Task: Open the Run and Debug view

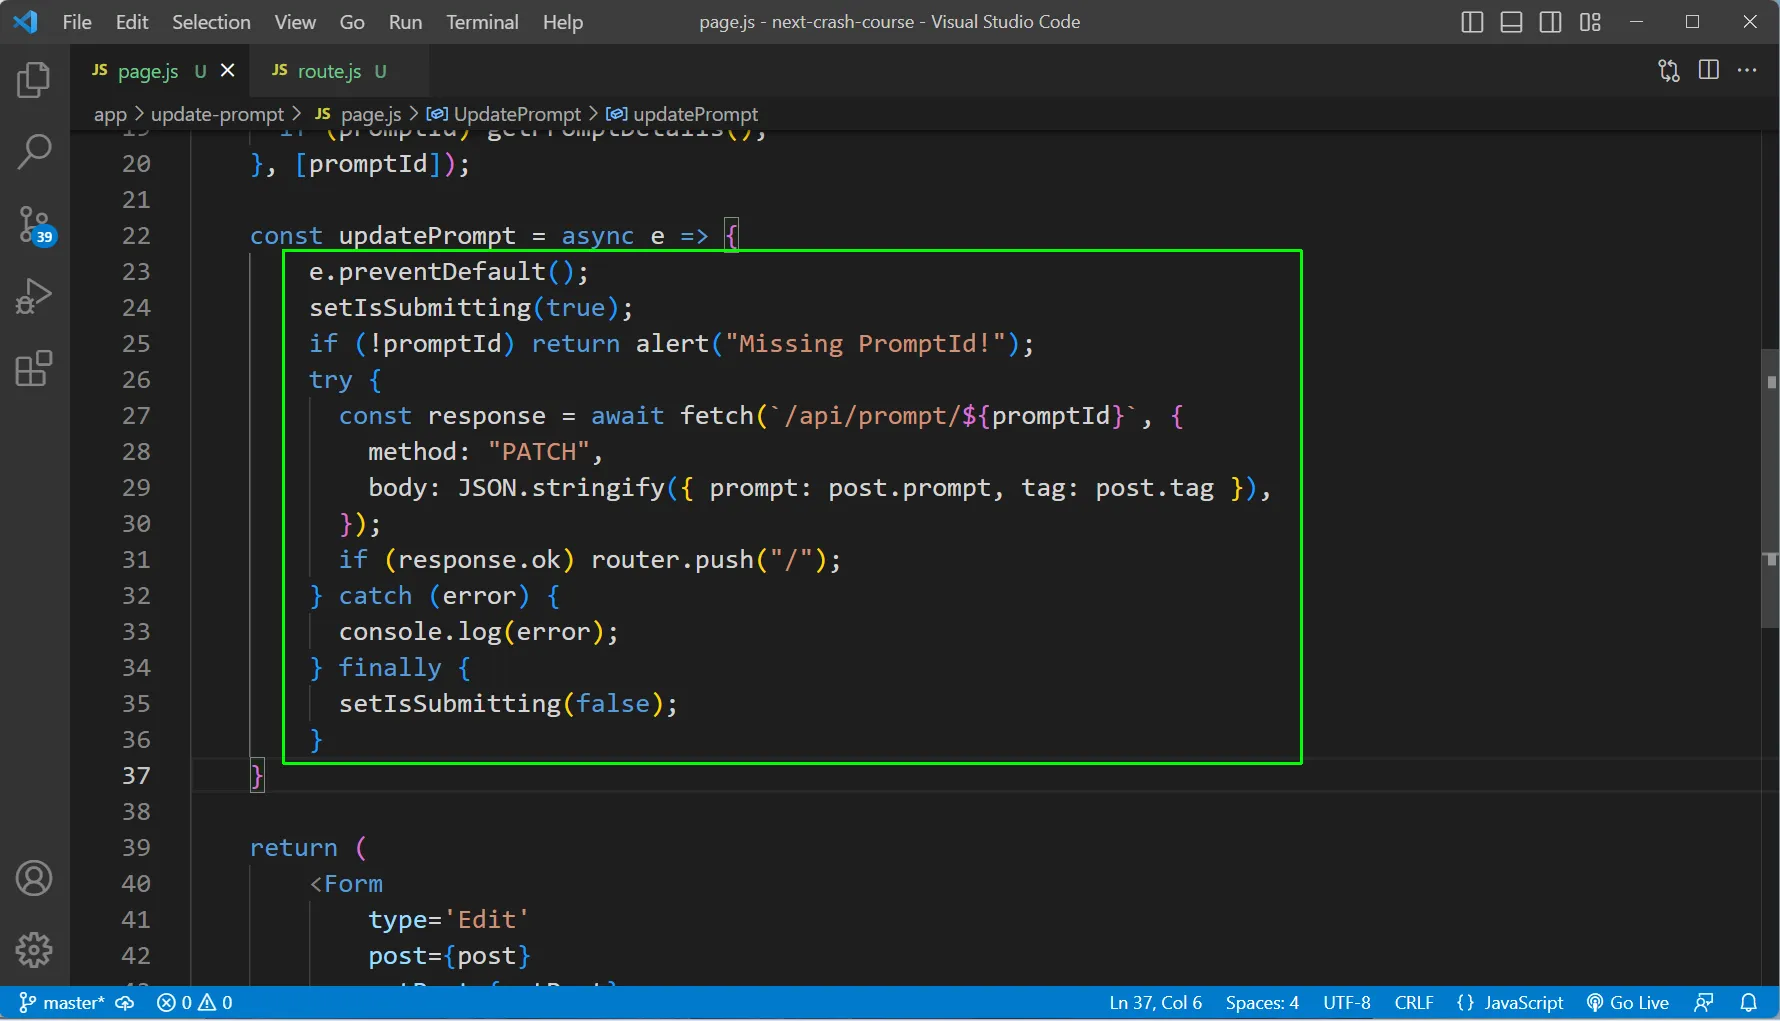Action: point(34,296)
